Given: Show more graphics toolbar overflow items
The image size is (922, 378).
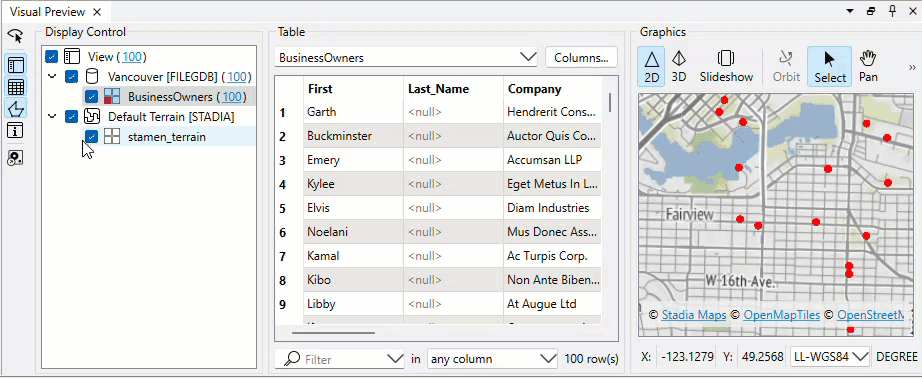Looking at the screenshot, I should pyautogui.click(x=913, y=67).
